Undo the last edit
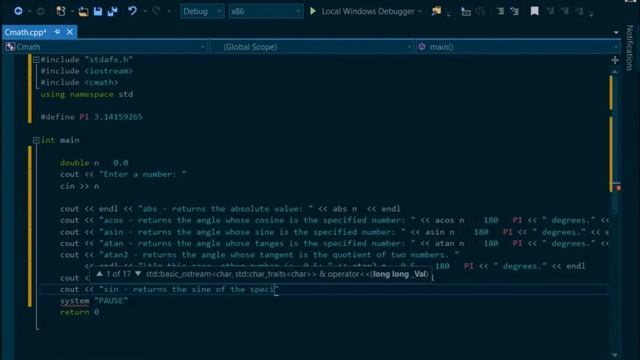 coord(132,11)
